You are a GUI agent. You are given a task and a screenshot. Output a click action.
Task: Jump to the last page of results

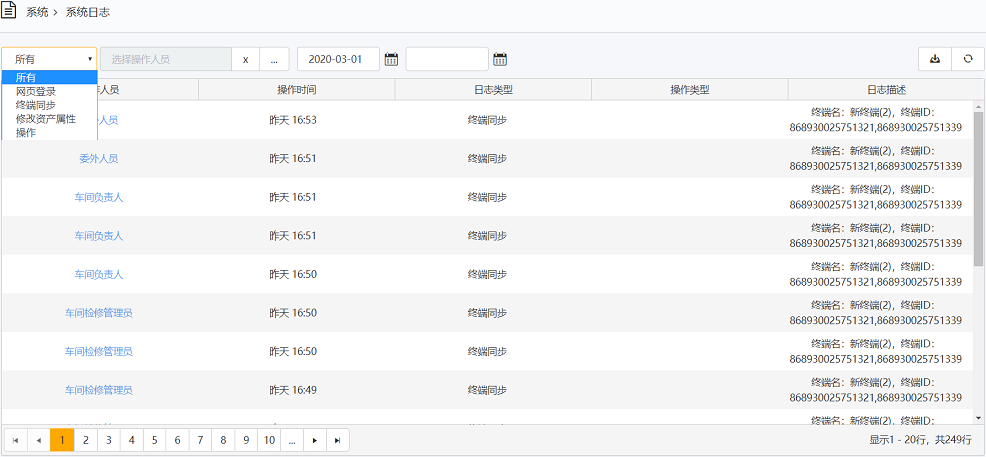[x=338, y=439]
